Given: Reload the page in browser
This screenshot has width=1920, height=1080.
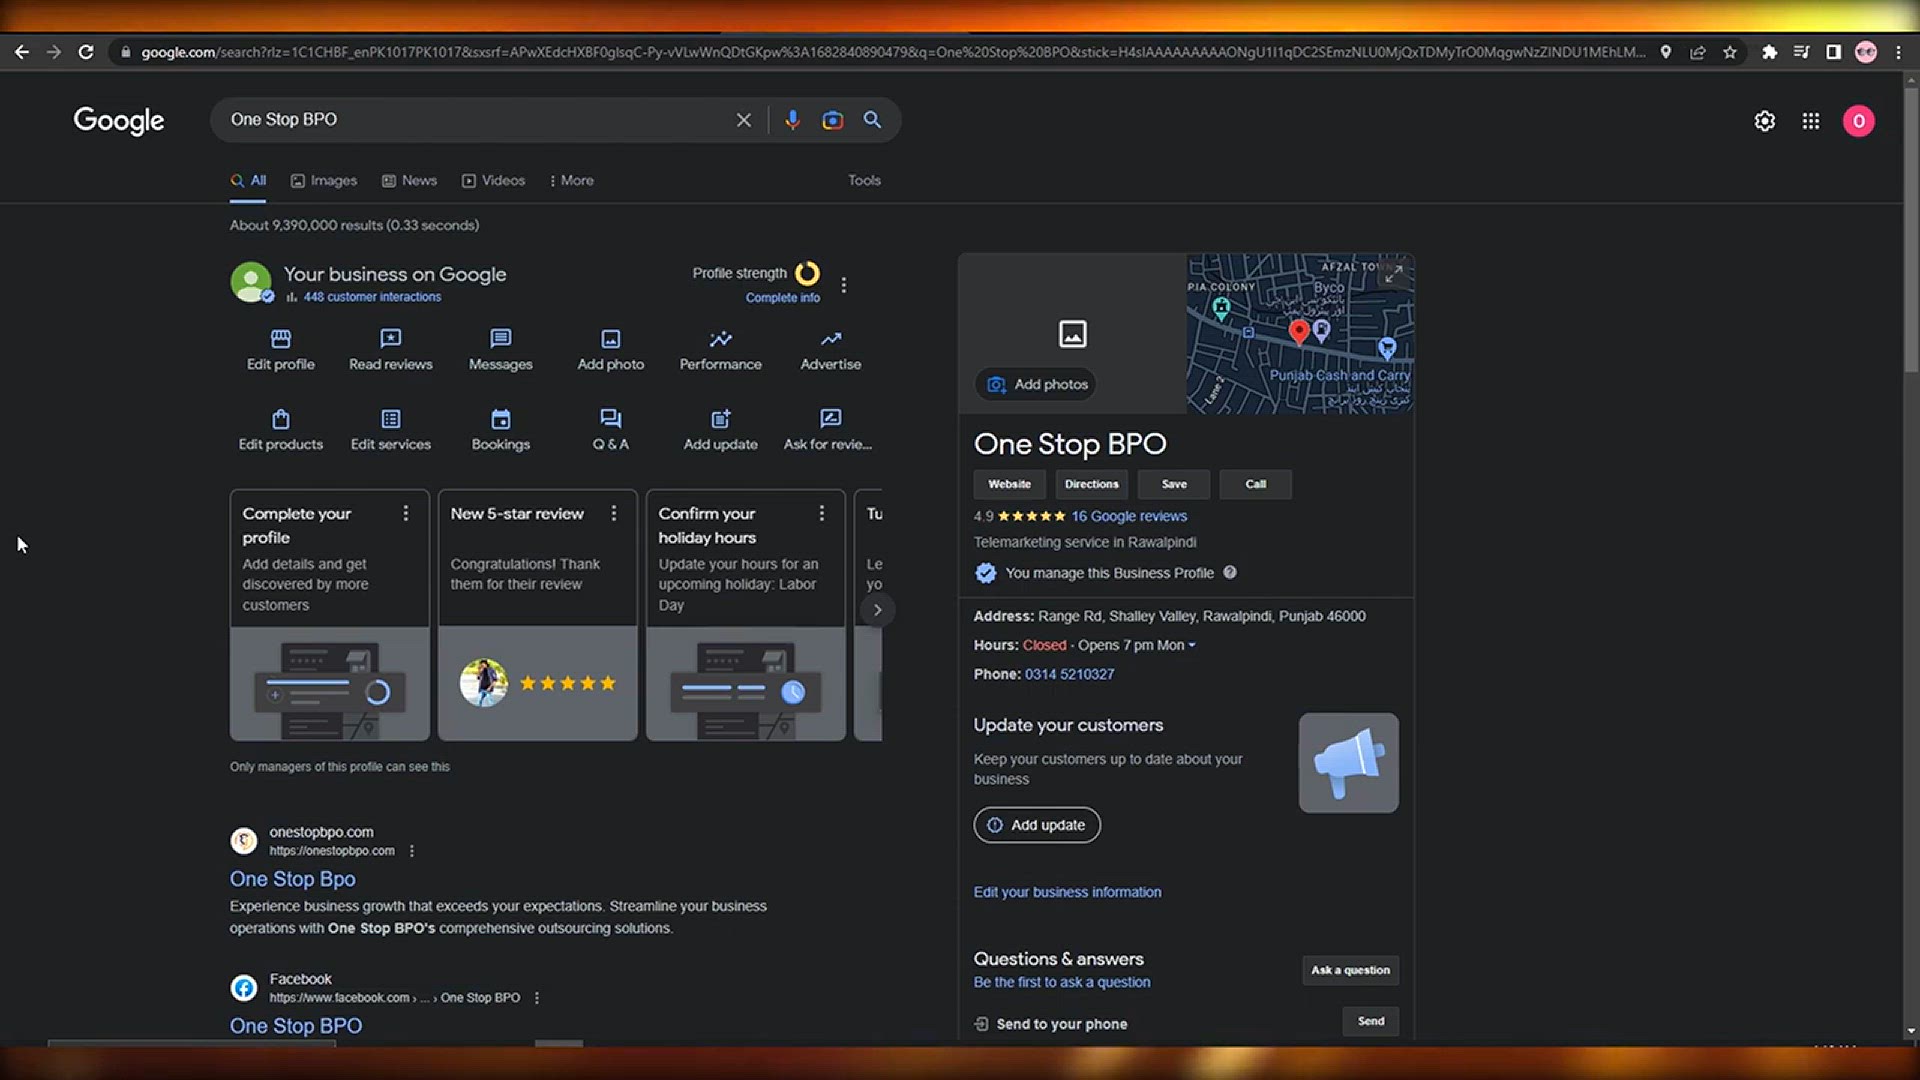Looking at the screenshot, I should pos(86,52).
